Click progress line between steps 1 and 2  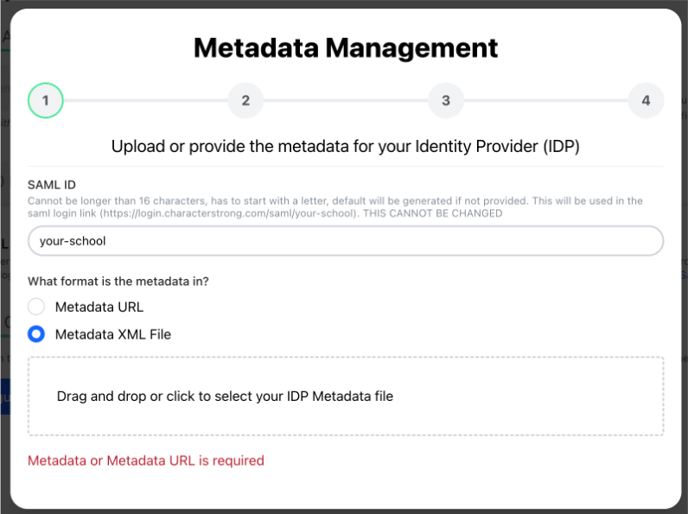(x=145, y=100)
